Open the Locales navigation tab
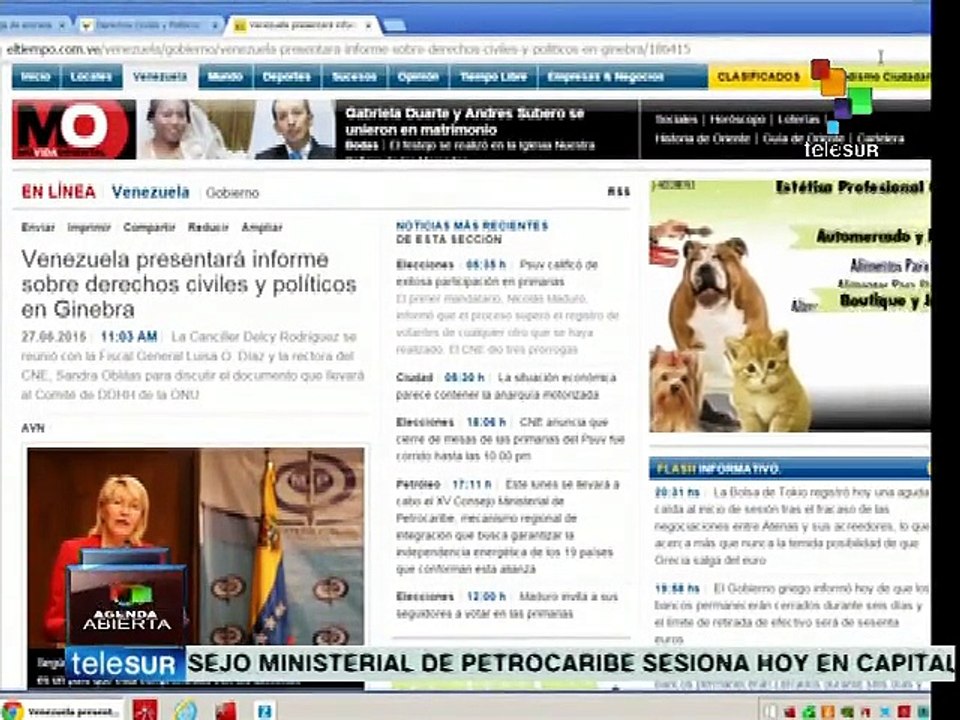Viewport: 960px width, 720px height. (91, 77)
